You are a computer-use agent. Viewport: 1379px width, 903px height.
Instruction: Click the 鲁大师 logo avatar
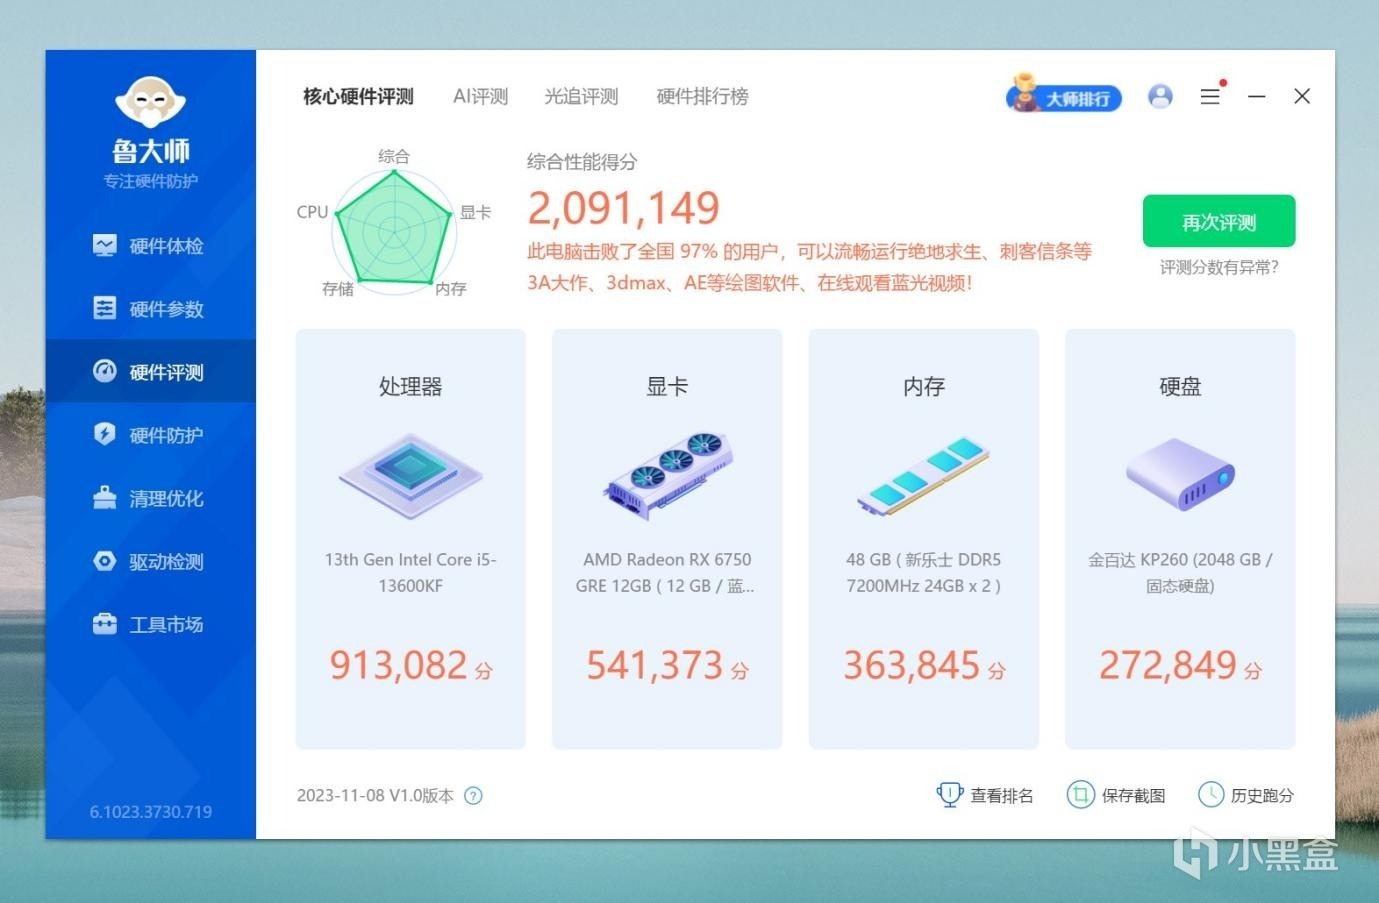[151, 102]
